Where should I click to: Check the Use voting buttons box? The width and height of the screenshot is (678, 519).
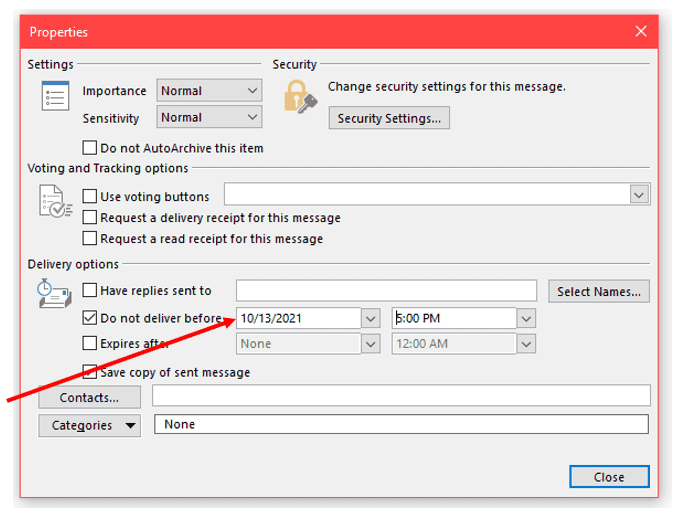90,197
